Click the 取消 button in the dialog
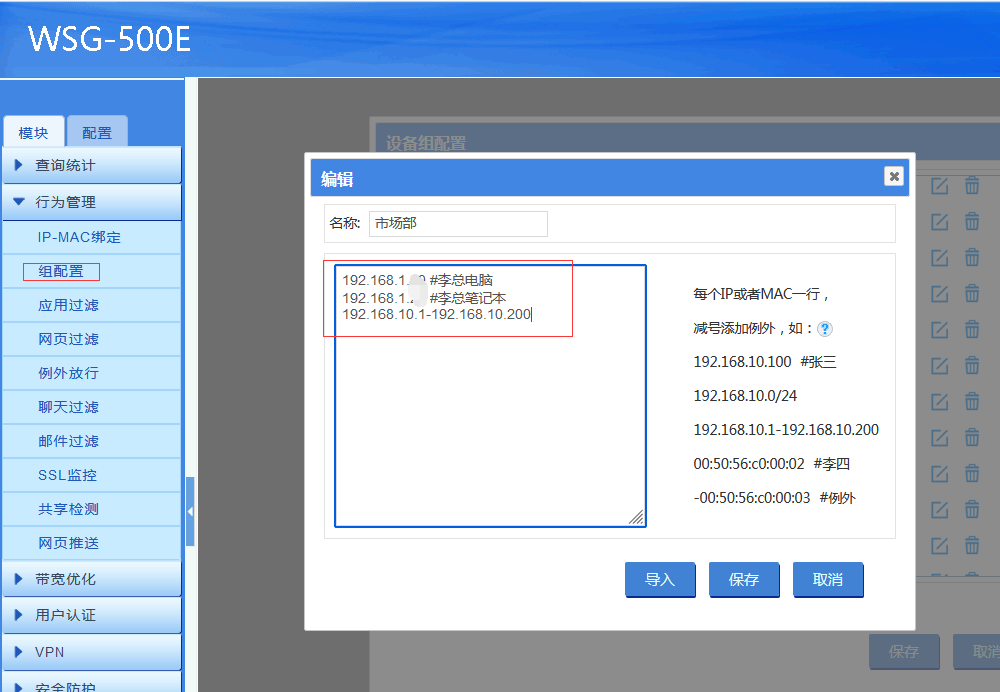 828,580
